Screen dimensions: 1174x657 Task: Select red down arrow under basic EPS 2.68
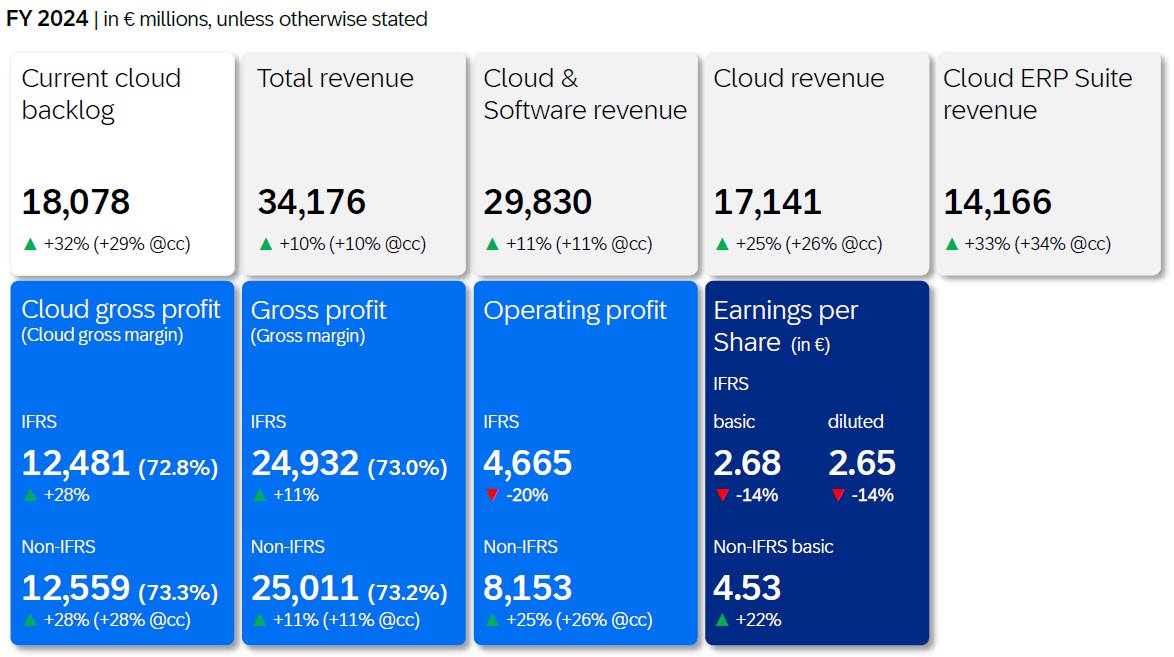pyautogui.click(x=721, y=495)
